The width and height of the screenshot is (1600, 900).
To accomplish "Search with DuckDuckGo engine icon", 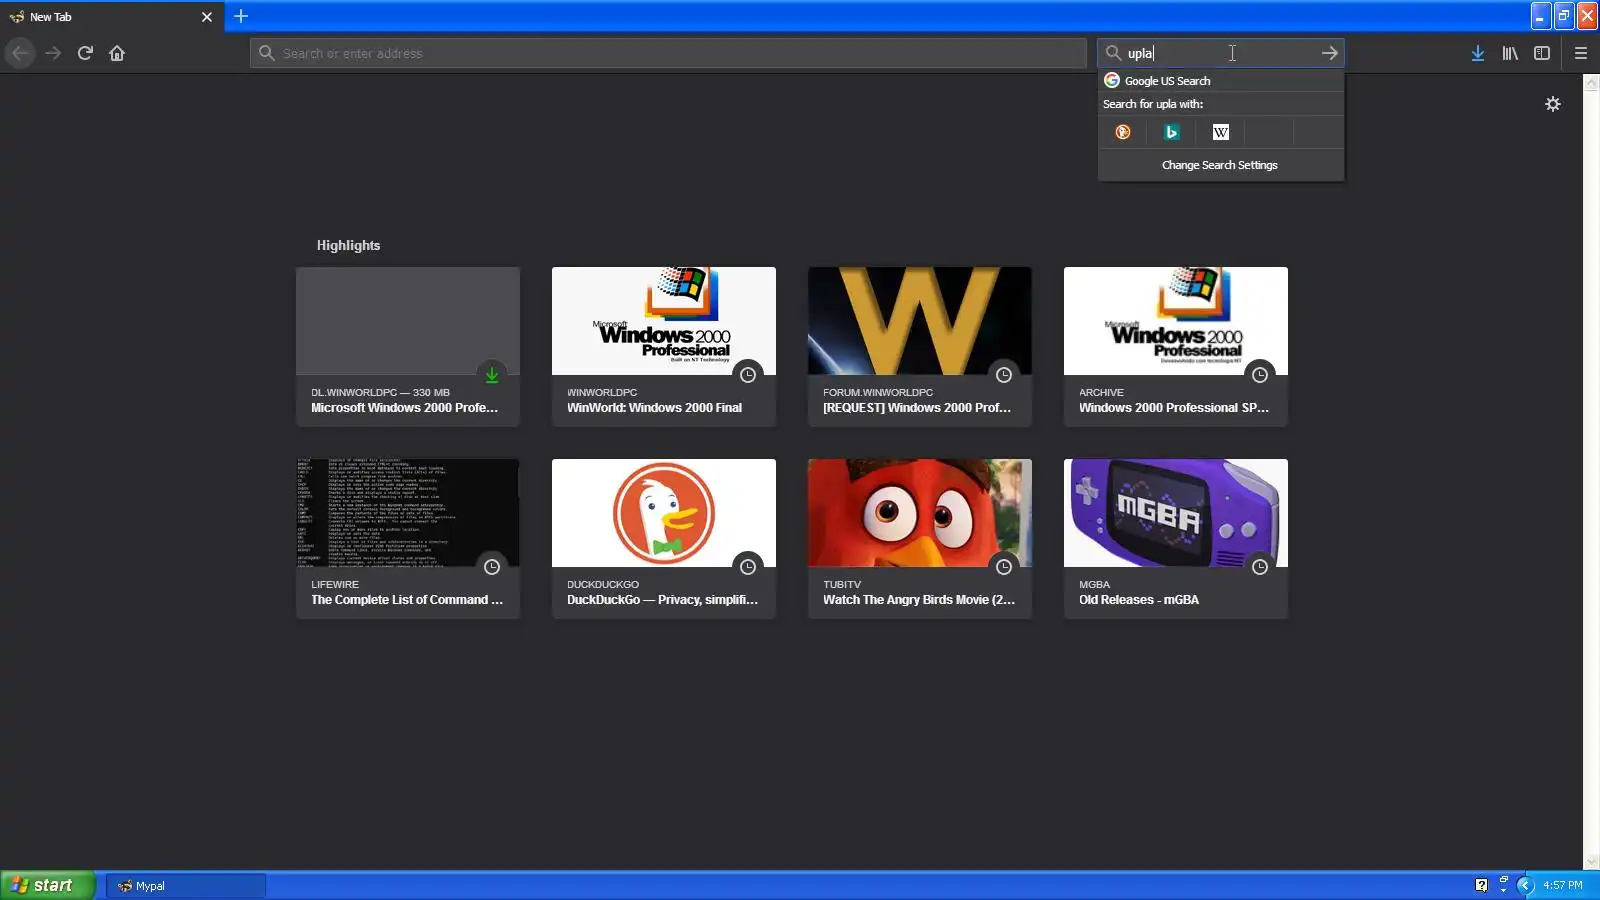I will [1123, 132].
